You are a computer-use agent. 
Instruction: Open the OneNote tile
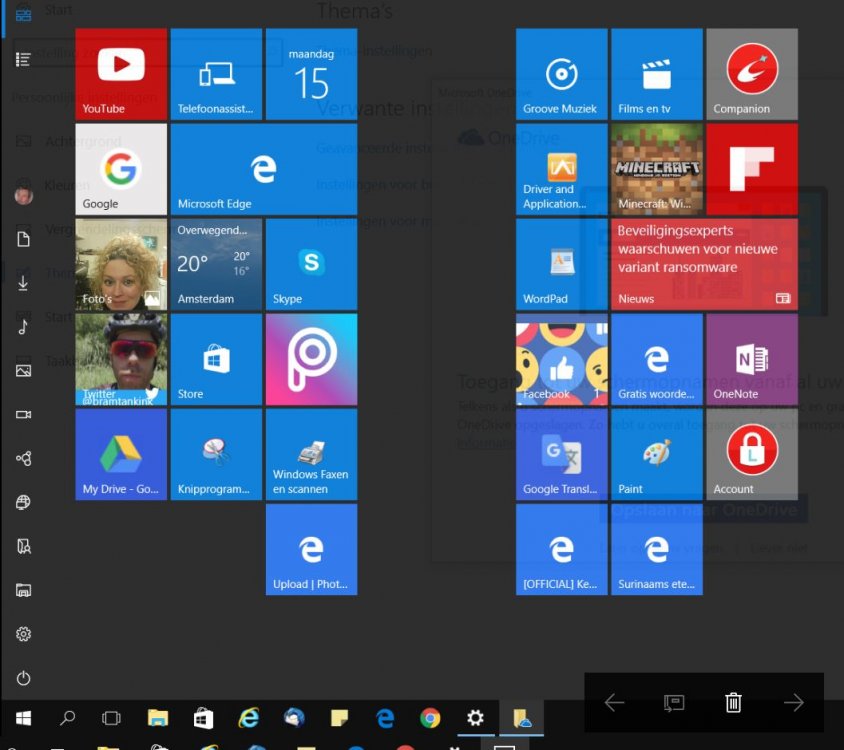click(751, 359)
